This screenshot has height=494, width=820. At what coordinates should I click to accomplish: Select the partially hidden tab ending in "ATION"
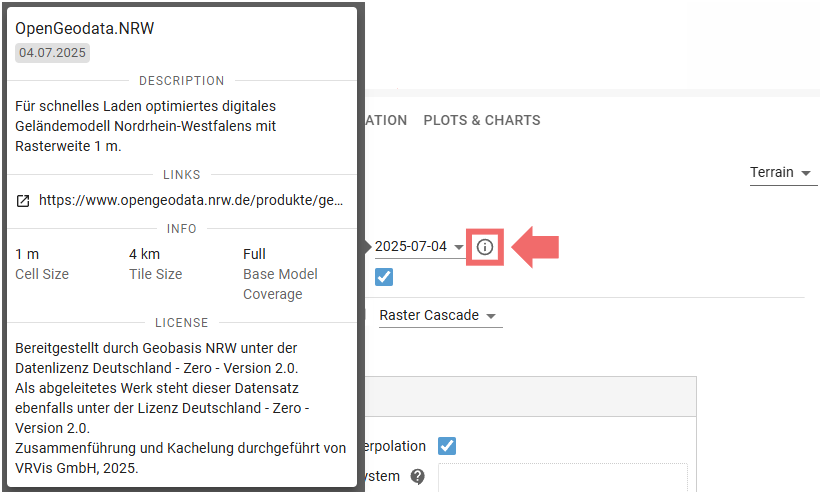[x=383, y=120]
